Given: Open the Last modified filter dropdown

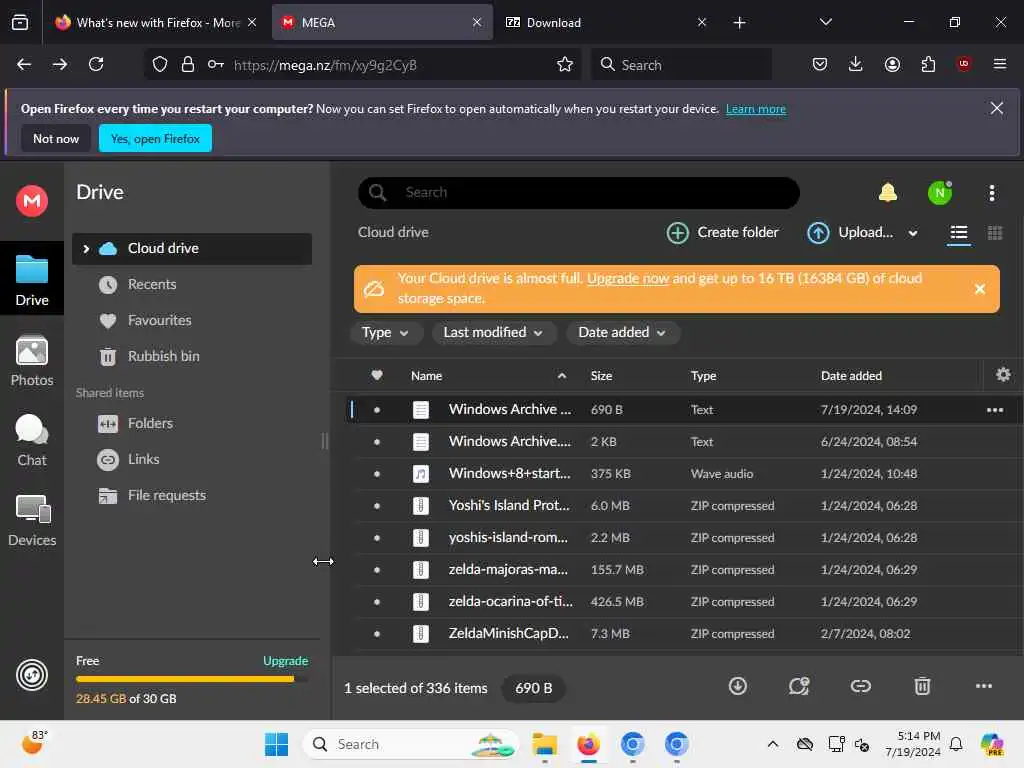Looking at the screenshot, I should pyautogui.click(x=493, y=332).
